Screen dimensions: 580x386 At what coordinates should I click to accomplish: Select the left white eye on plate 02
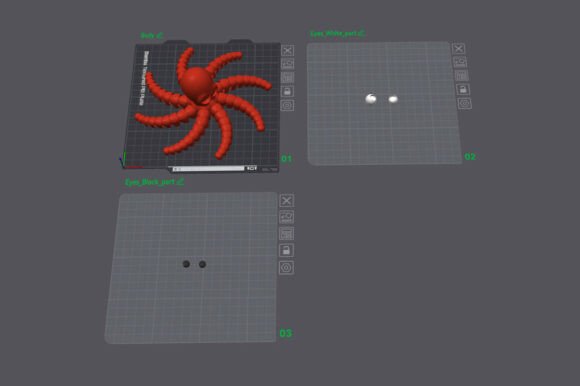coord(371,98)
